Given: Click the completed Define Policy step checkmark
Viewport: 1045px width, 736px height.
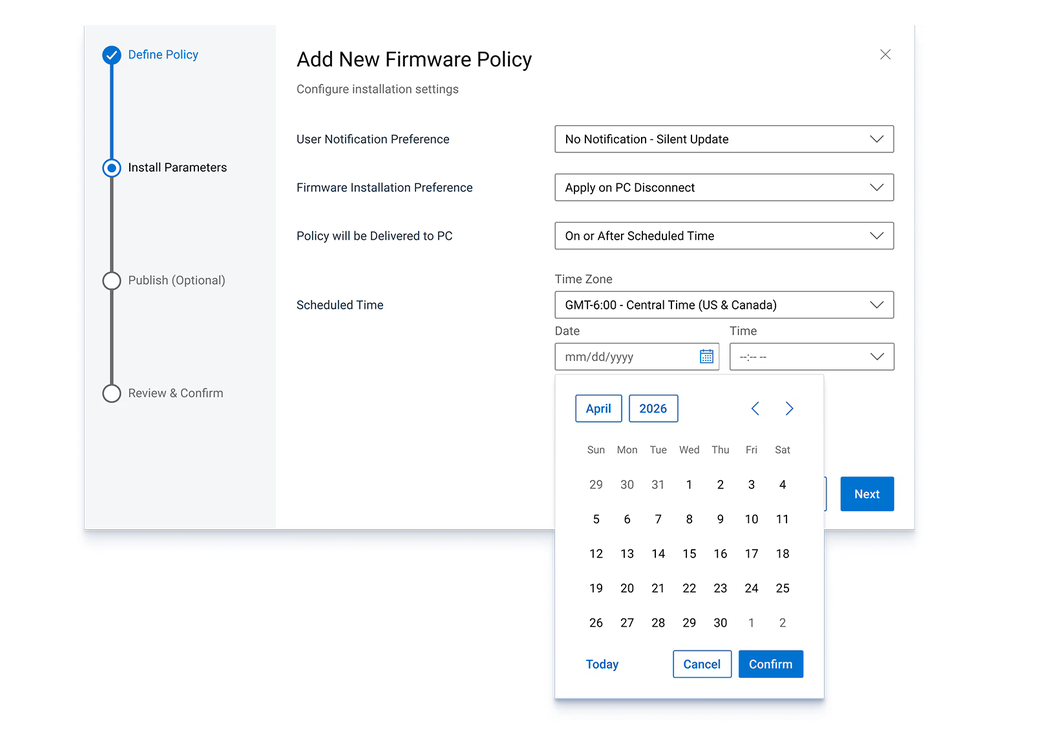Looking at the screenshot, I should coord(111,55).
